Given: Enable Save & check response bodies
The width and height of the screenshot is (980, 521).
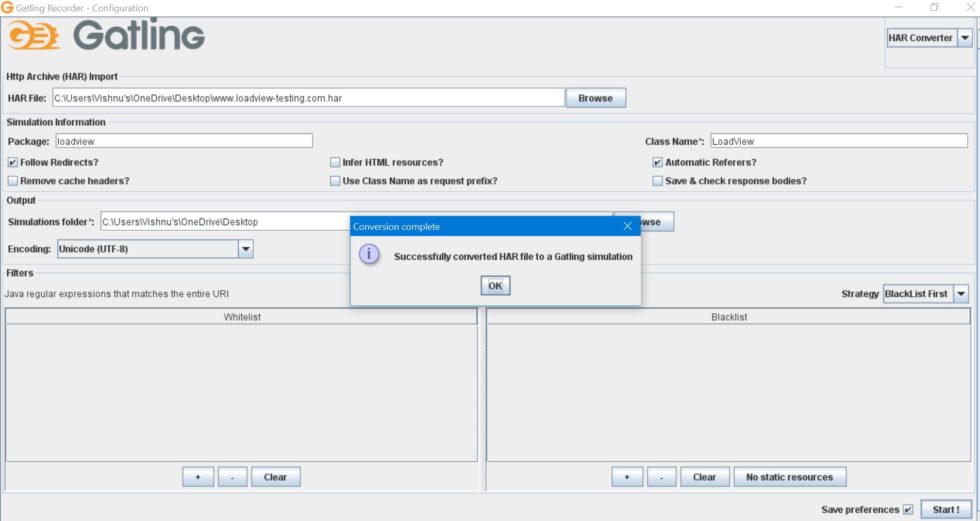Looking at the screenshot, I should [658, 181].
